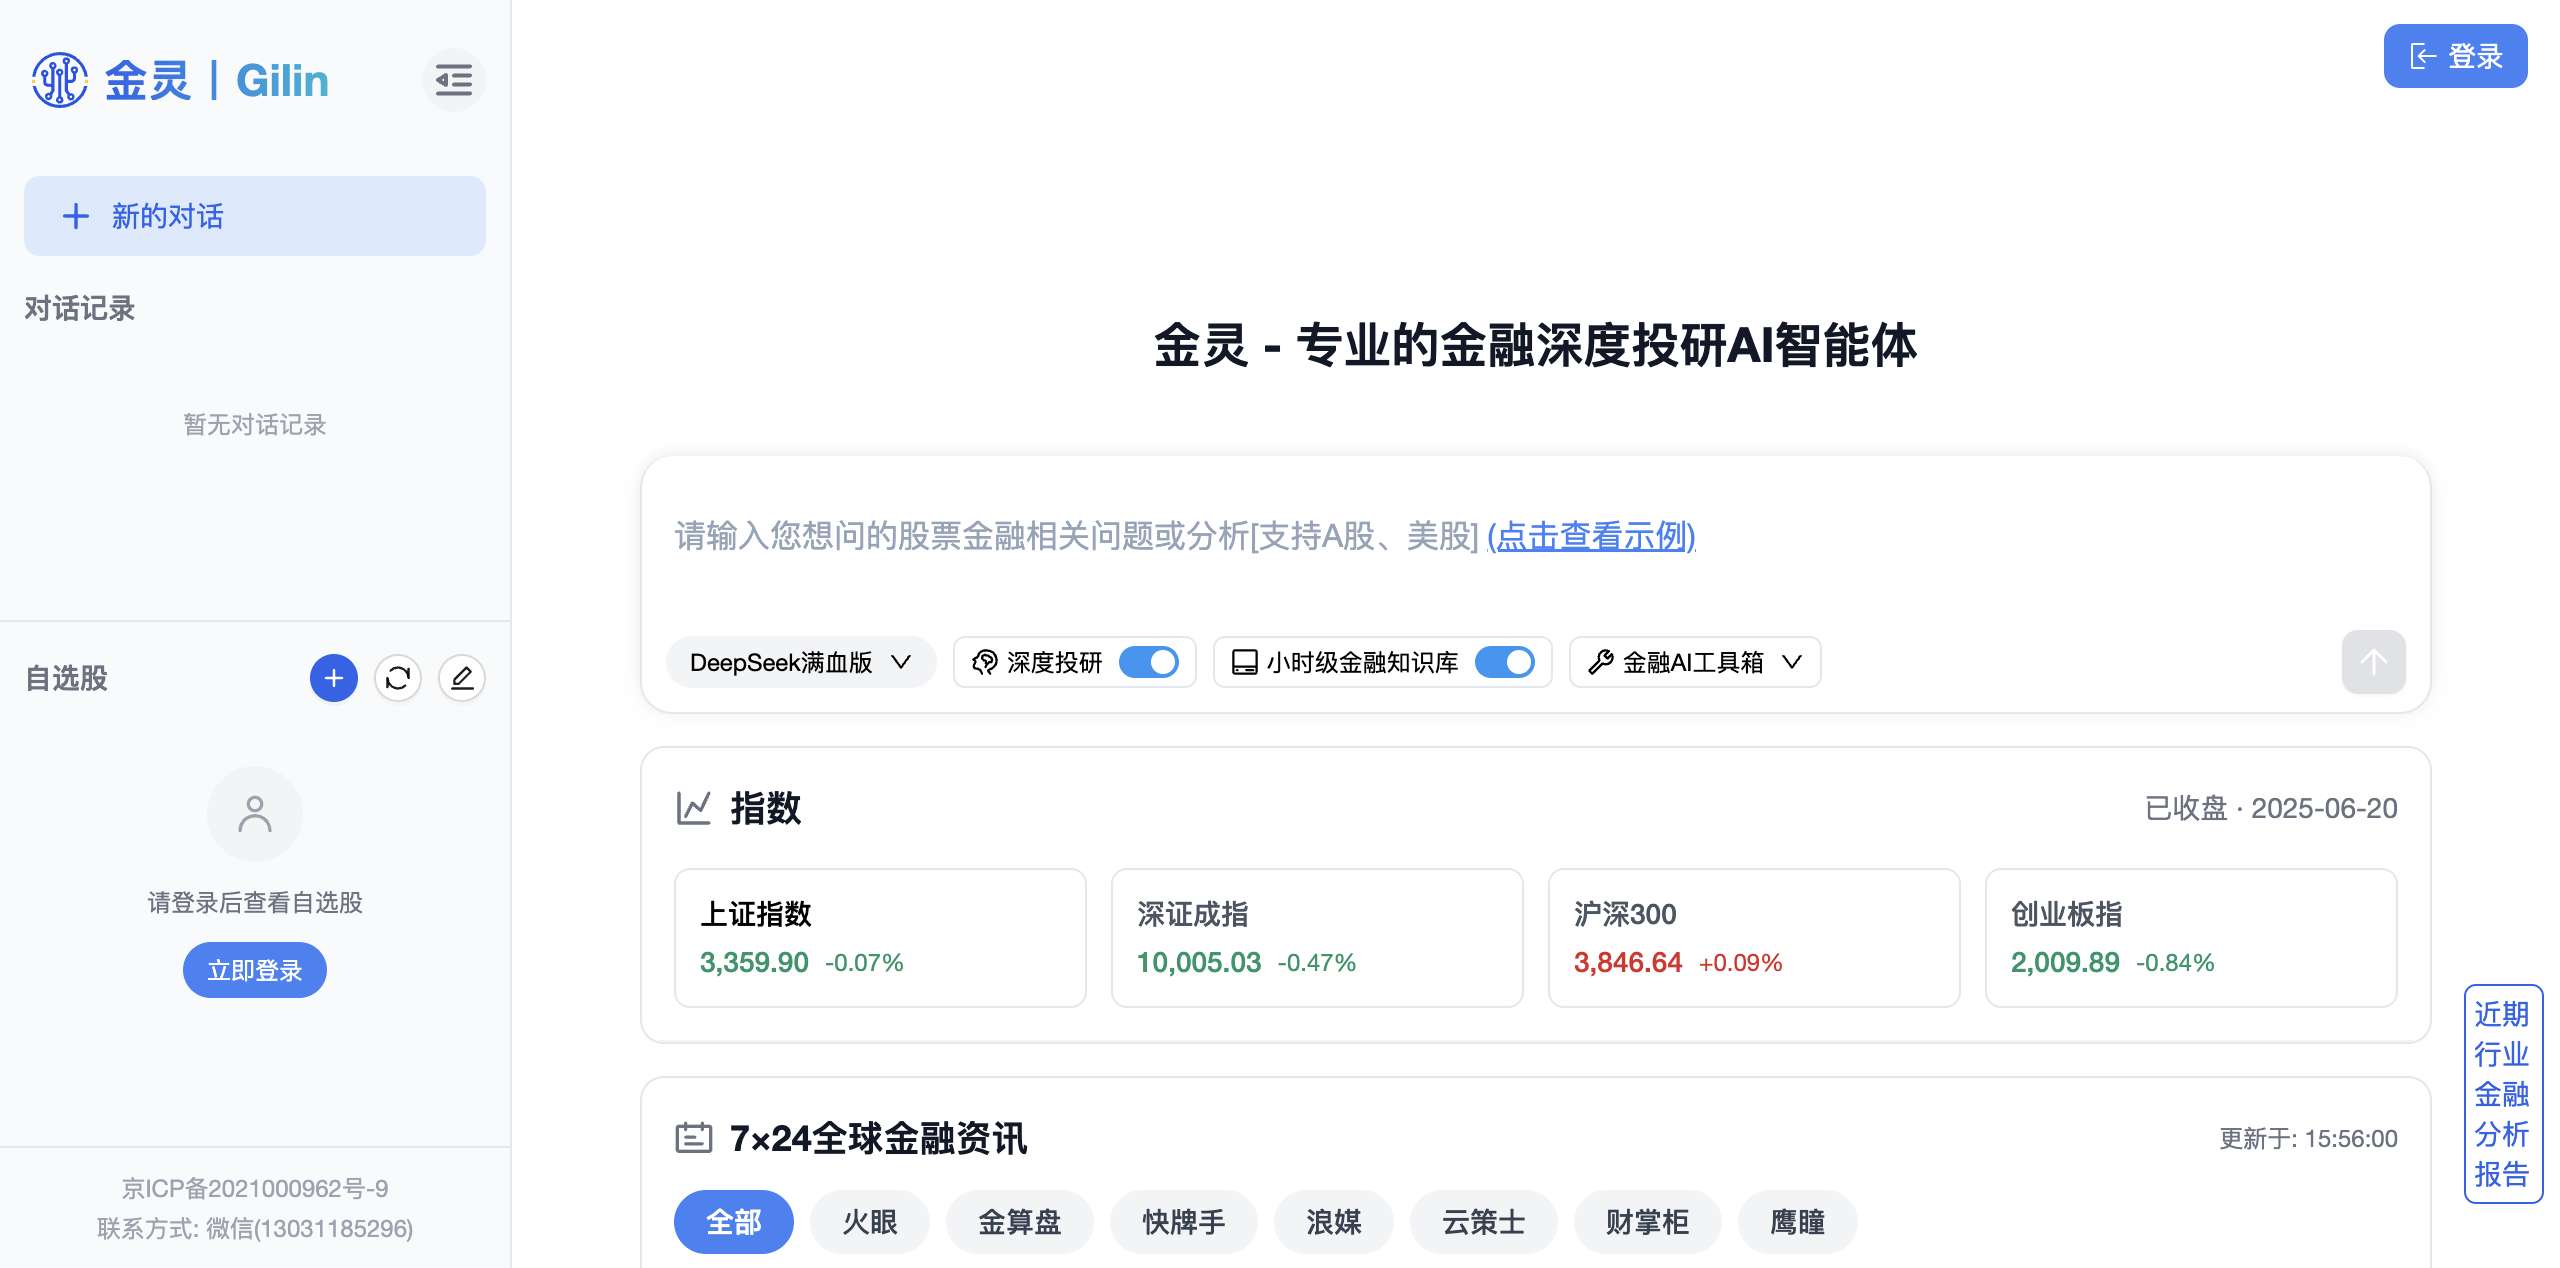Open the 深证成指 index card
This screenshot has width=2560, height=1268.
tap(1317, 938)
